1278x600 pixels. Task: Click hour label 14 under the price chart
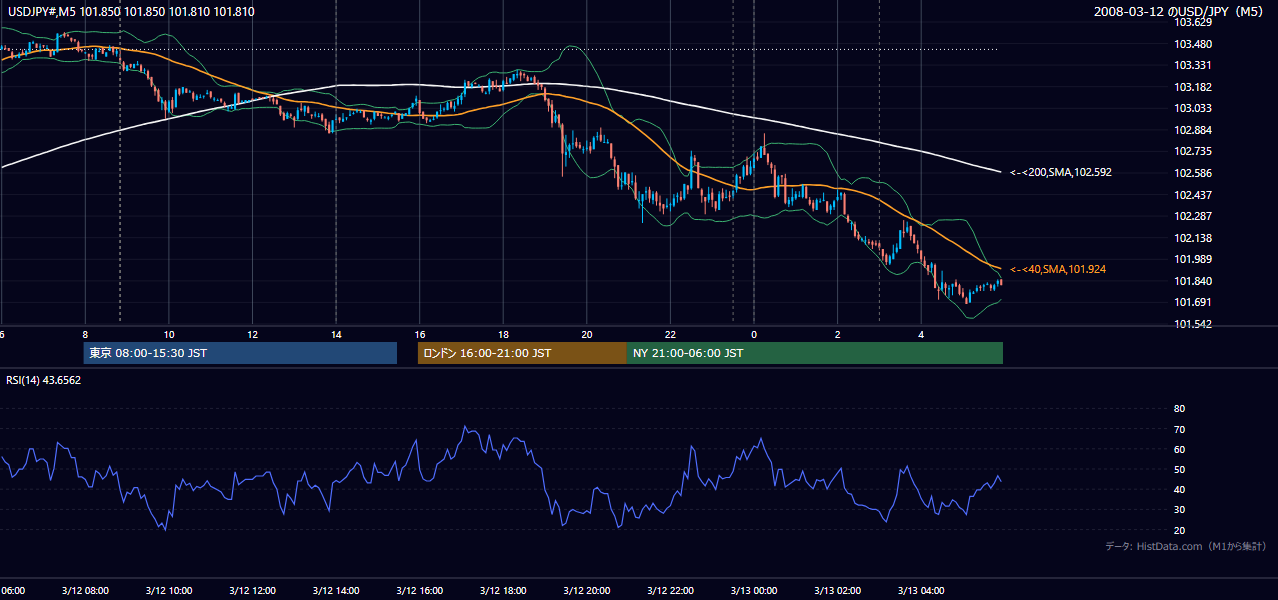pyautogui.click(x=336, y=335)
